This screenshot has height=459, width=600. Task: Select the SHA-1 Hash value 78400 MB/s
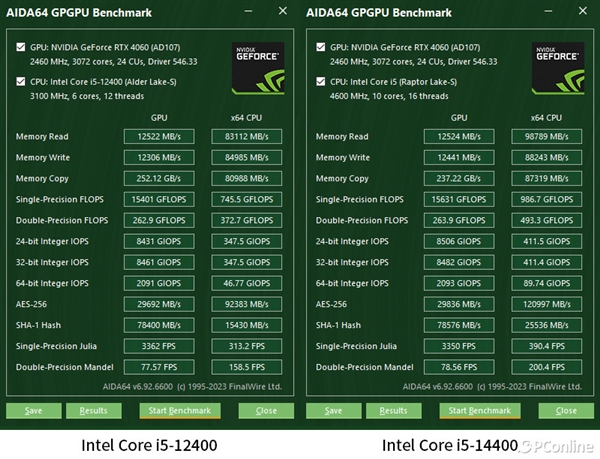point(159,326)
